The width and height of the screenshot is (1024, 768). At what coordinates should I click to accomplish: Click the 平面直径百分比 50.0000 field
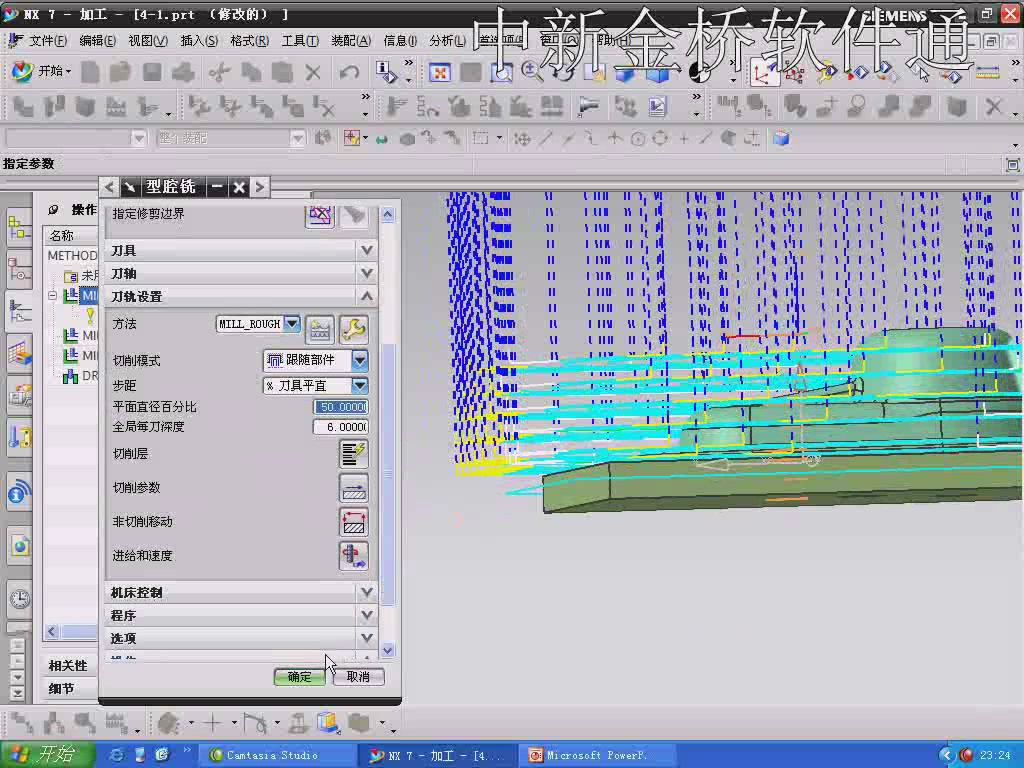pyautogui.click(x=341, y=408)
